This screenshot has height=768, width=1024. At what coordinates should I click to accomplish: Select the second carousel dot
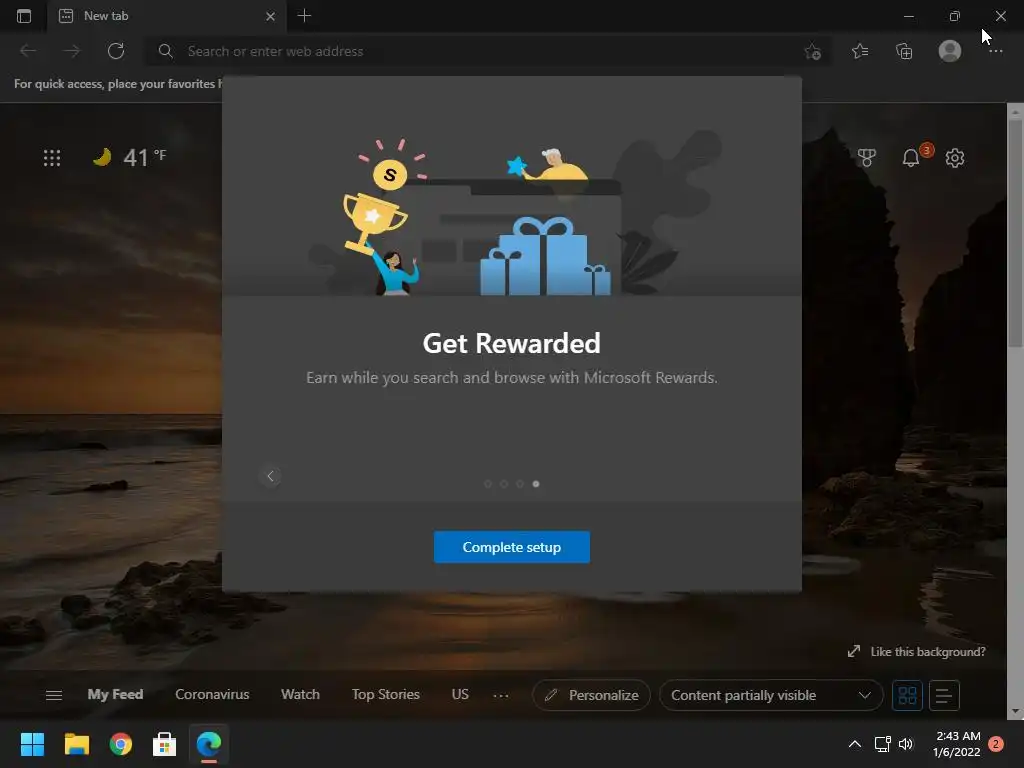coord(504,484)
